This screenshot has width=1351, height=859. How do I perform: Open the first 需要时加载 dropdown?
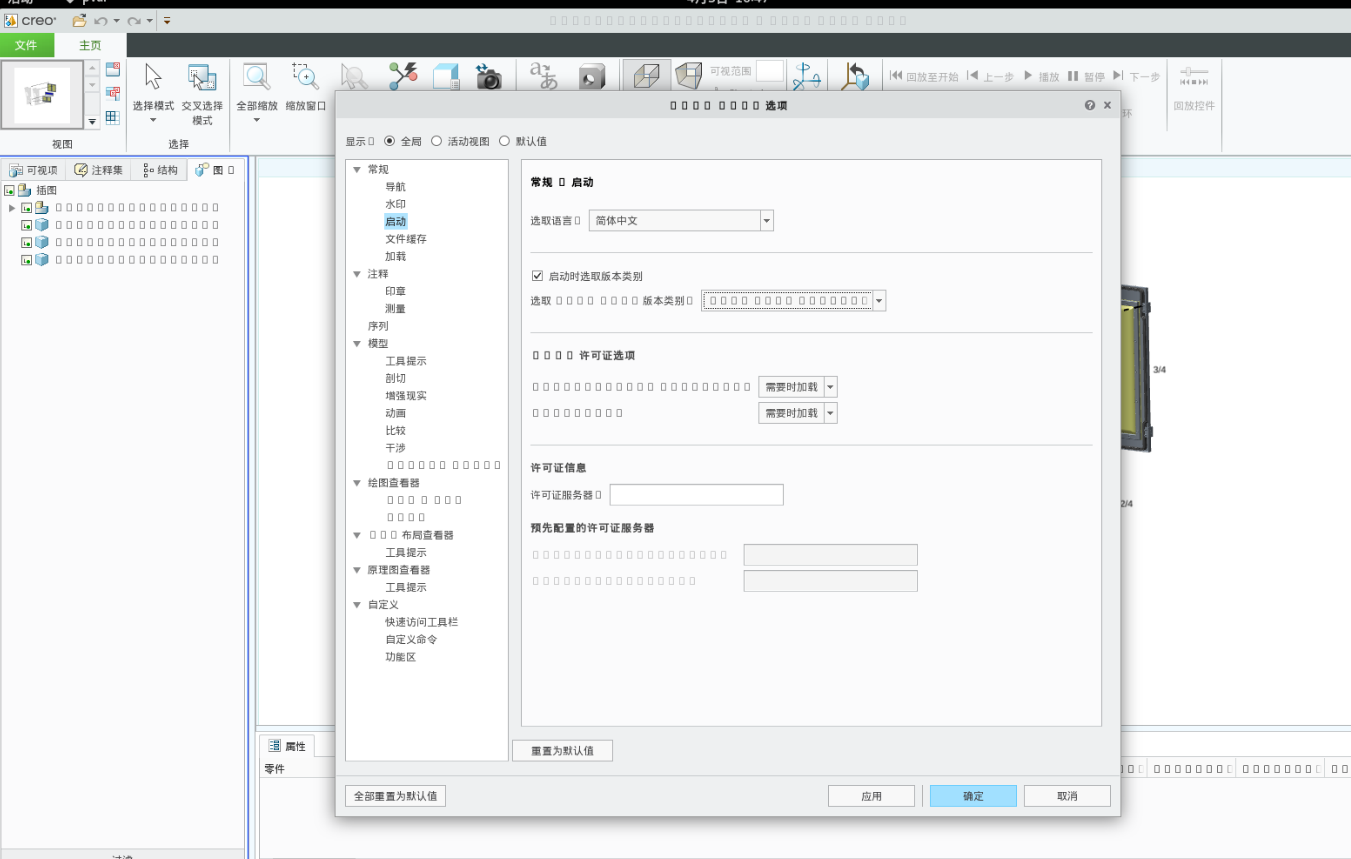coord(830,387)
